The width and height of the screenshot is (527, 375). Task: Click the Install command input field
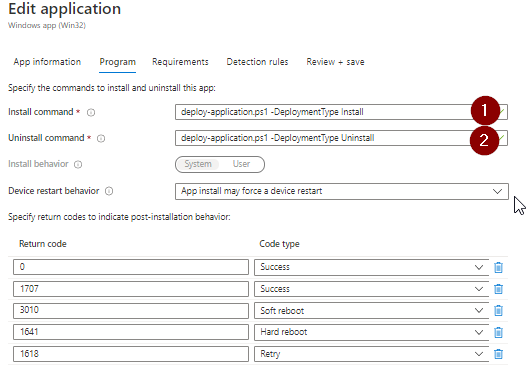tap(341, 112)
